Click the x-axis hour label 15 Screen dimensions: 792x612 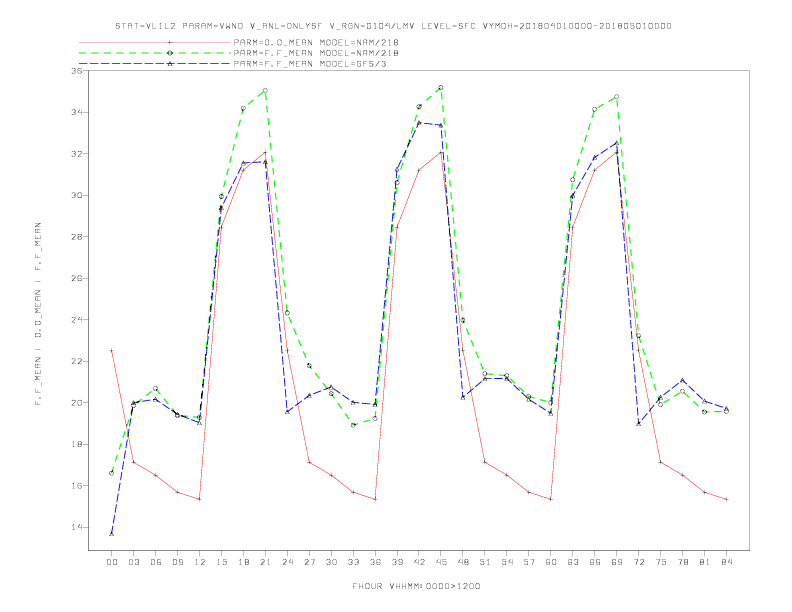click(x=221, y=562)
